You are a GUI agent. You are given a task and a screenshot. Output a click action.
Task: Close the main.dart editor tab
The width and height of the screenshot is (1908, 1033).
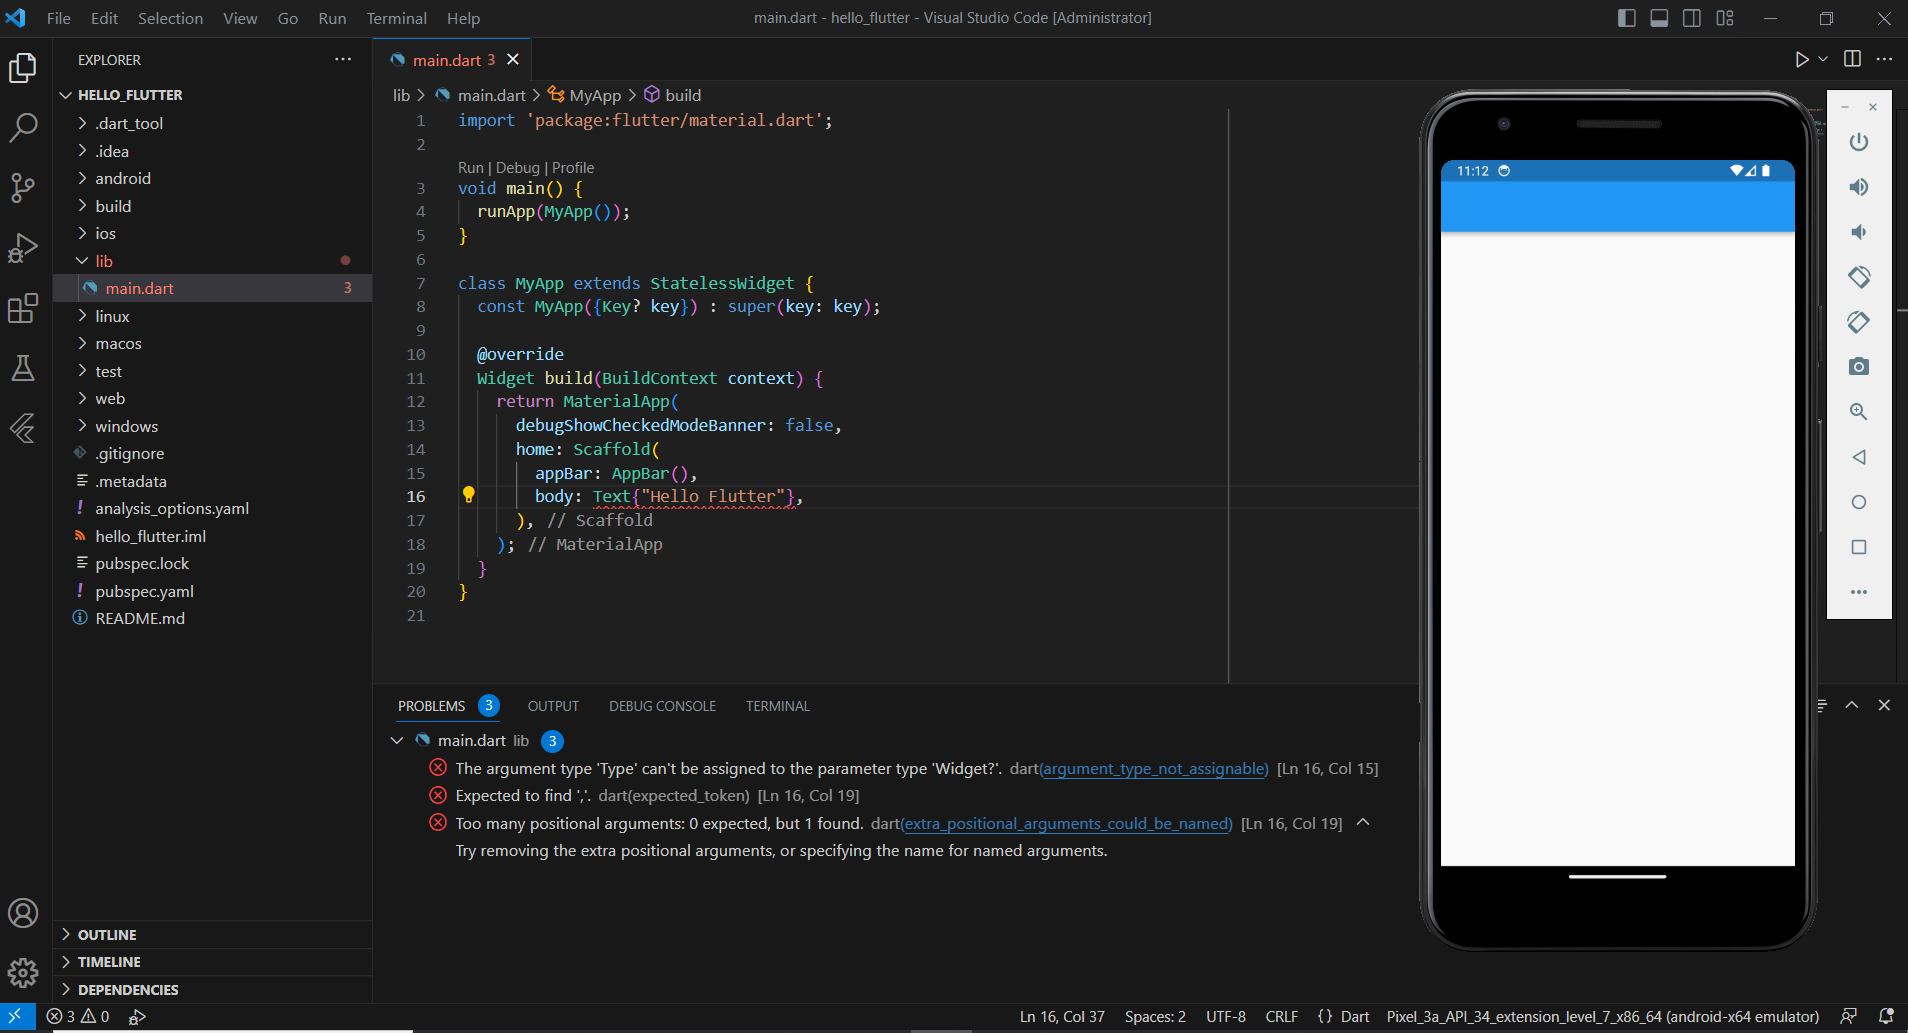click(x=513, y=60)
